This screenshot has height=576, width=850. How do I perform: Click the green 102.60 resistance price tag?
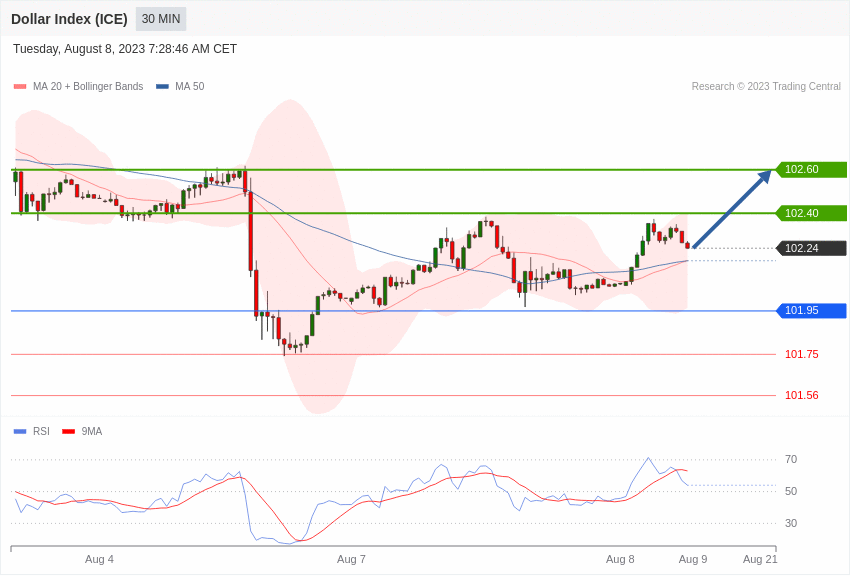point(812,170)
